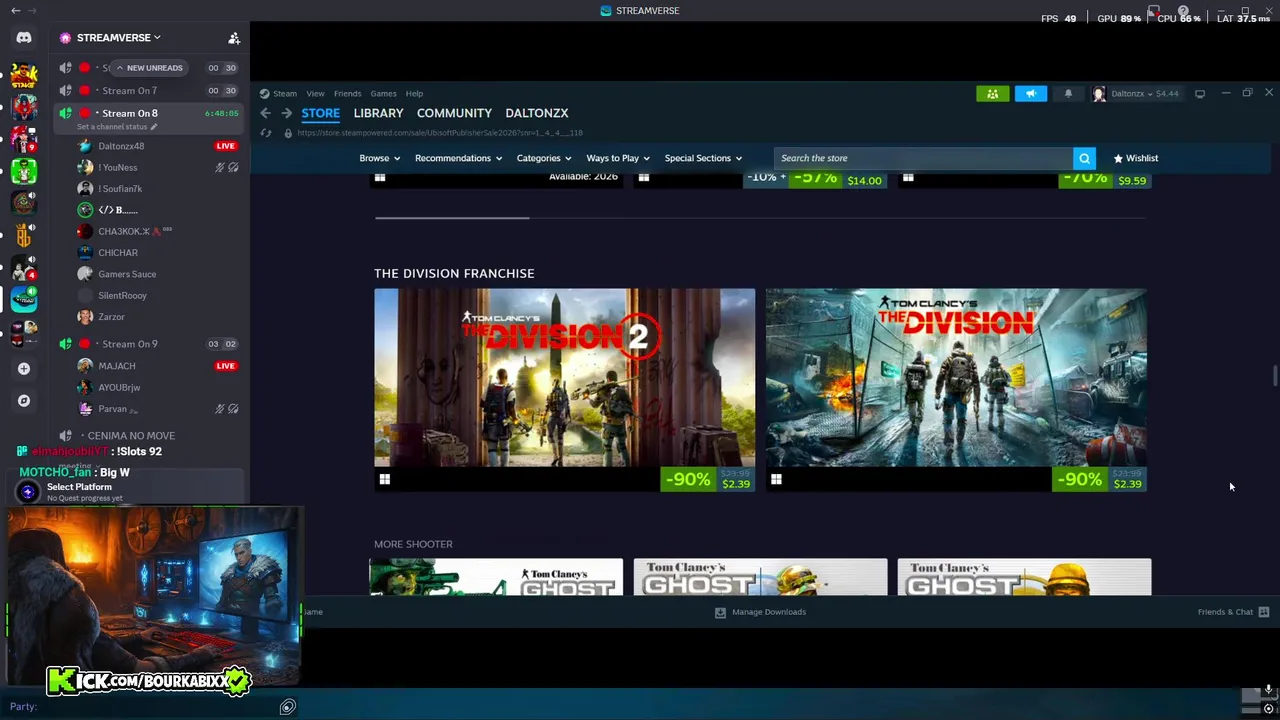Open Discord direct messages home icon
The image size is (1280, 720).
pyautogui.click(x=24, y=38)
